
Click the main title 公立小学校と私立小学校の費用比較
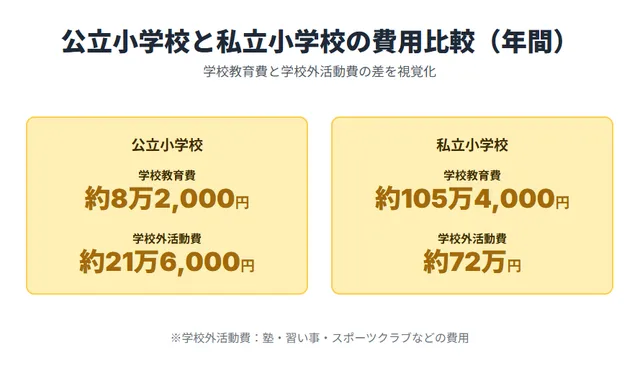click(x=269, y=42)
